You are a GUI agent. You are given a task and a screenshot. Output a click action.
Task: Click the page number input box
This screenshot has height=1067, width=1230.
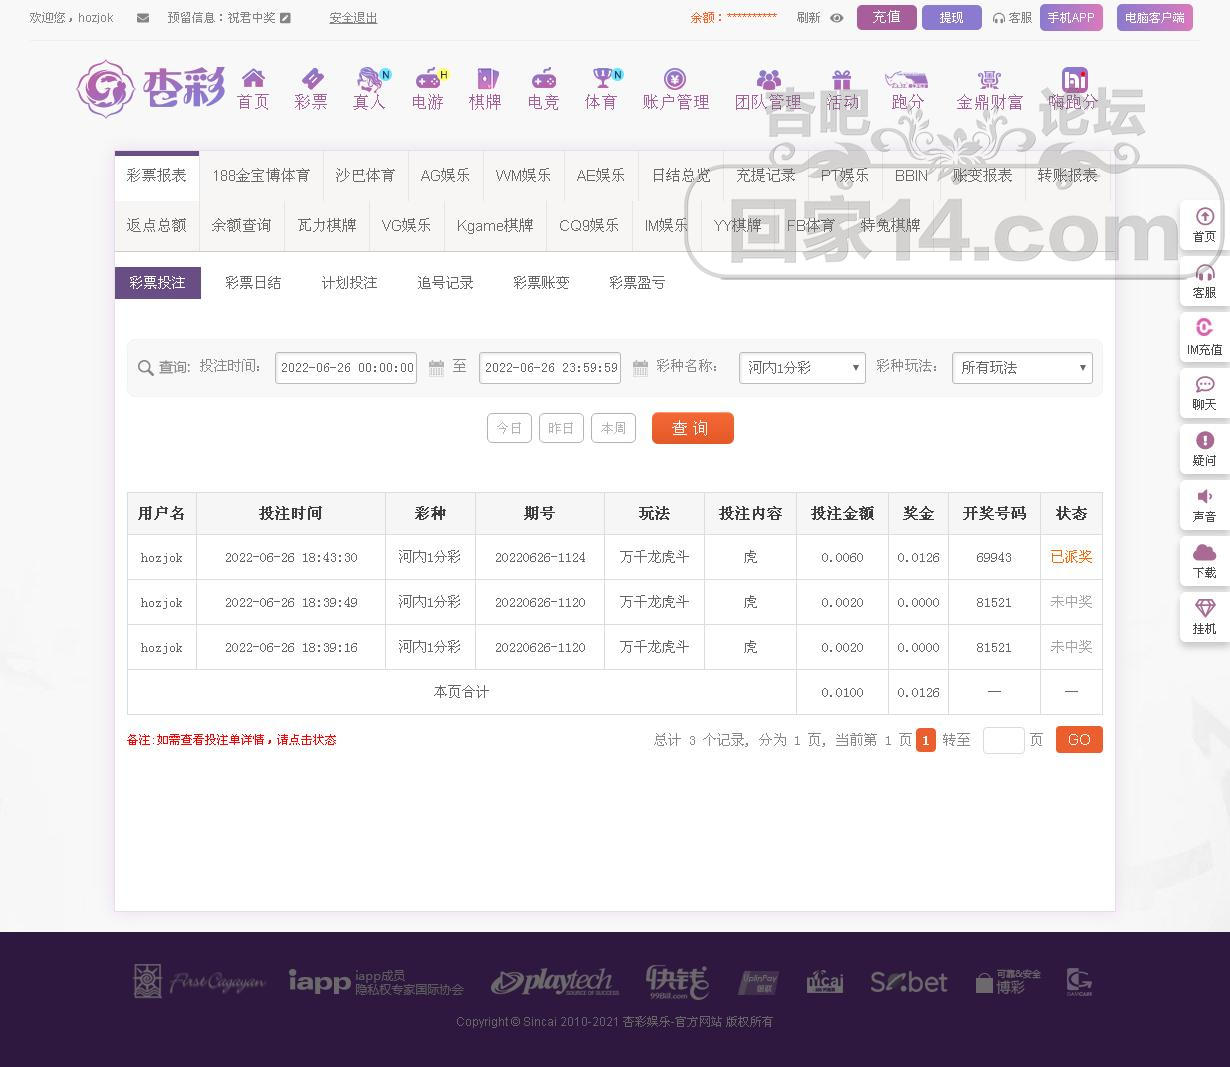coord(1003,740)
